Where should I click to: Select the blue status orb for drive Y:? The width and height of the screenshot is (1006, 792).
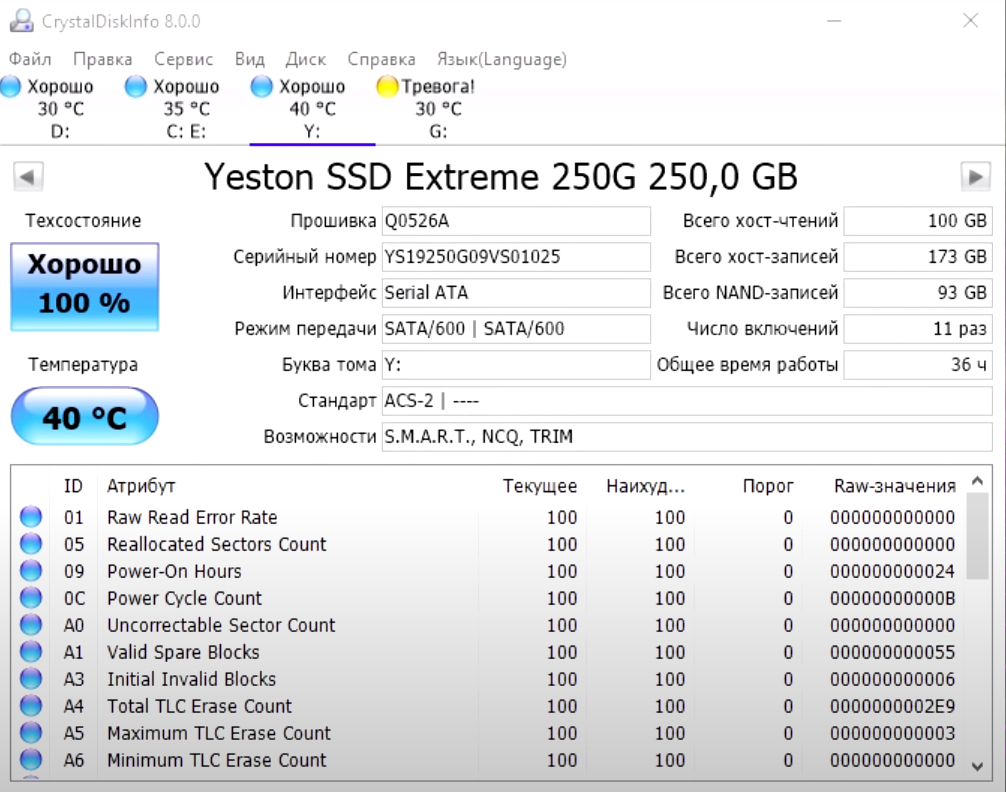click(x=261, y=86)
